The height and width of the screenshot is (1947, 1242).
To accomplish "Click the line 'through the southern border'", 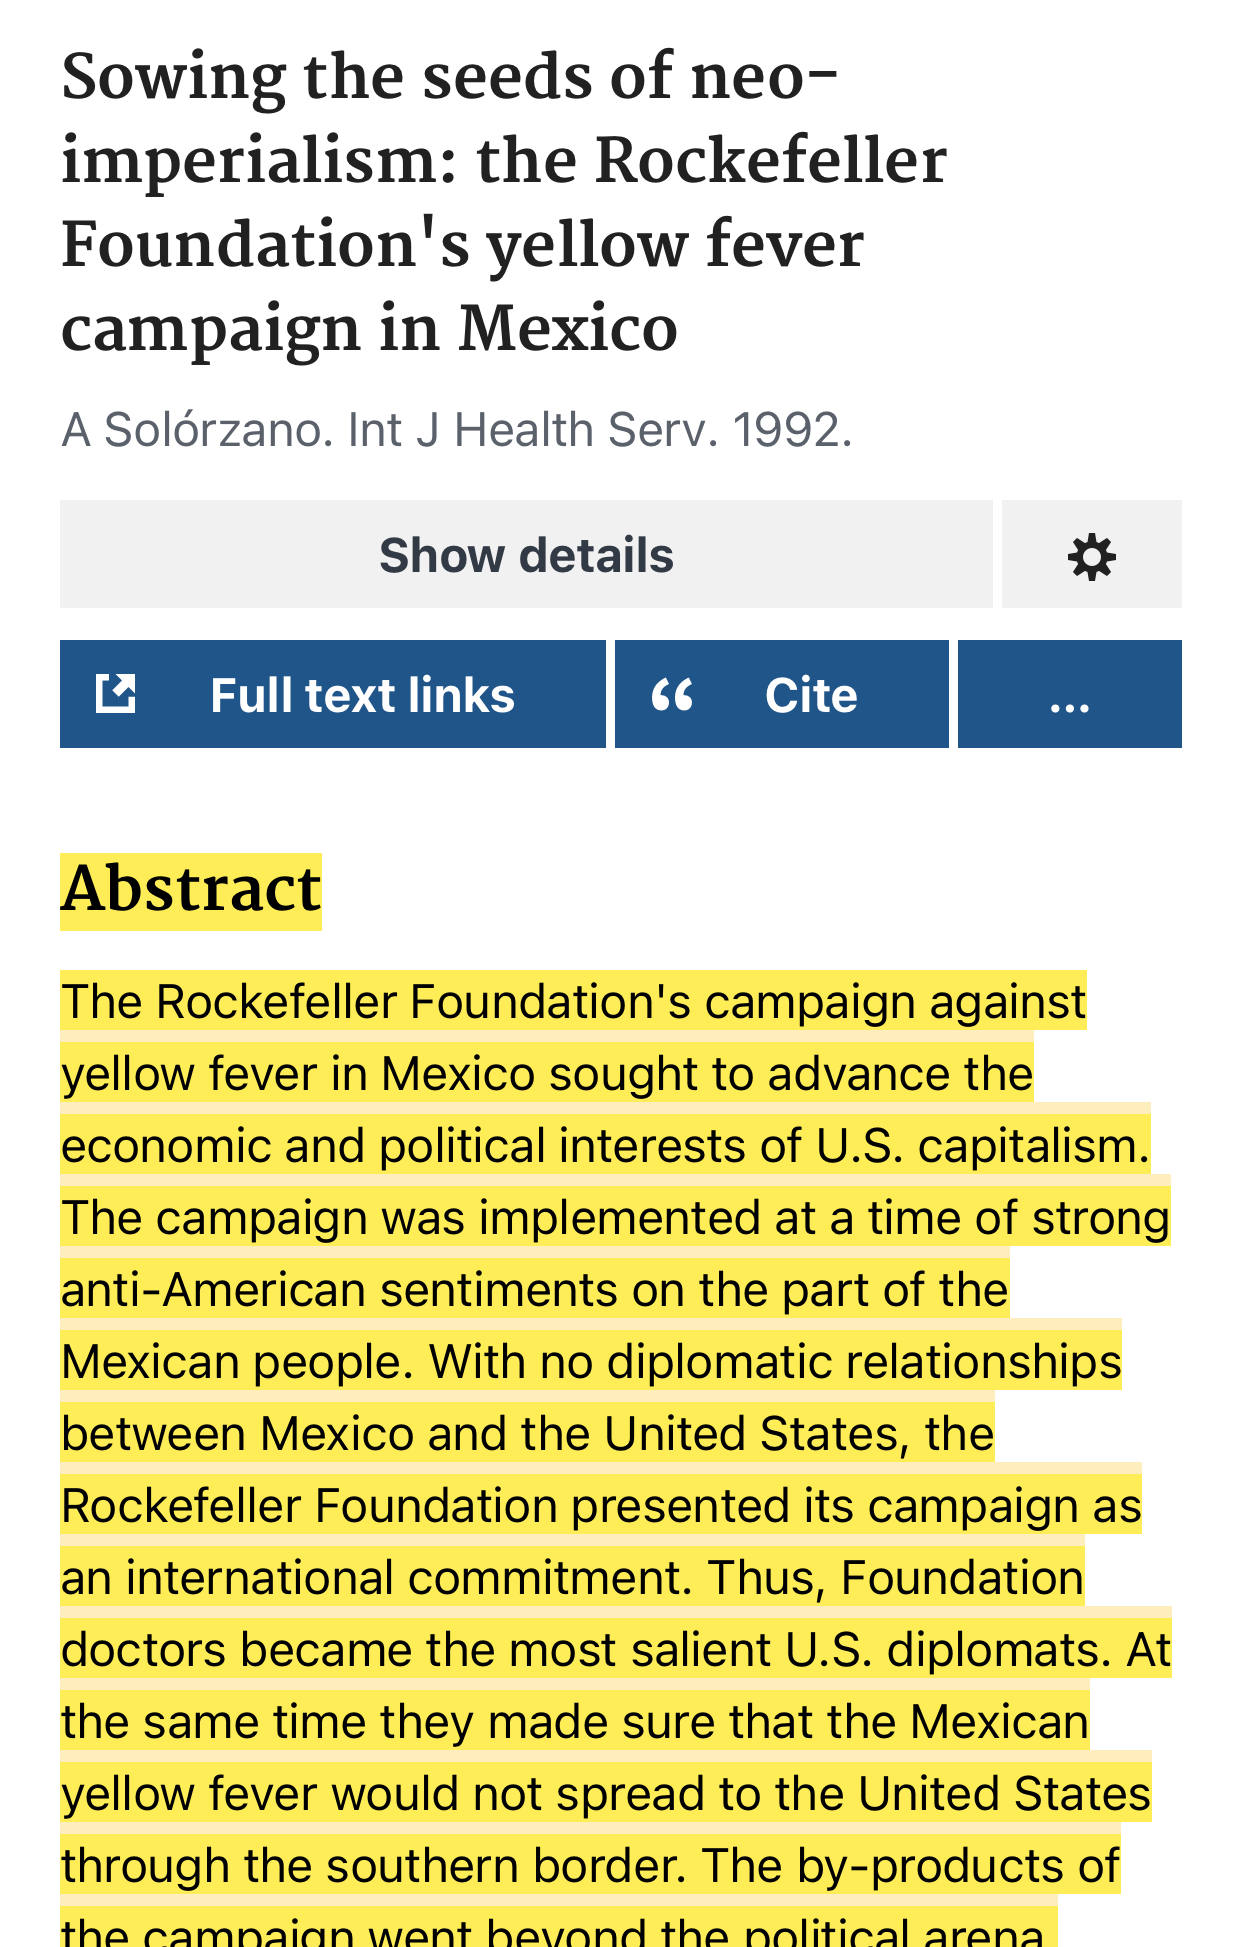I will 374,1866.
